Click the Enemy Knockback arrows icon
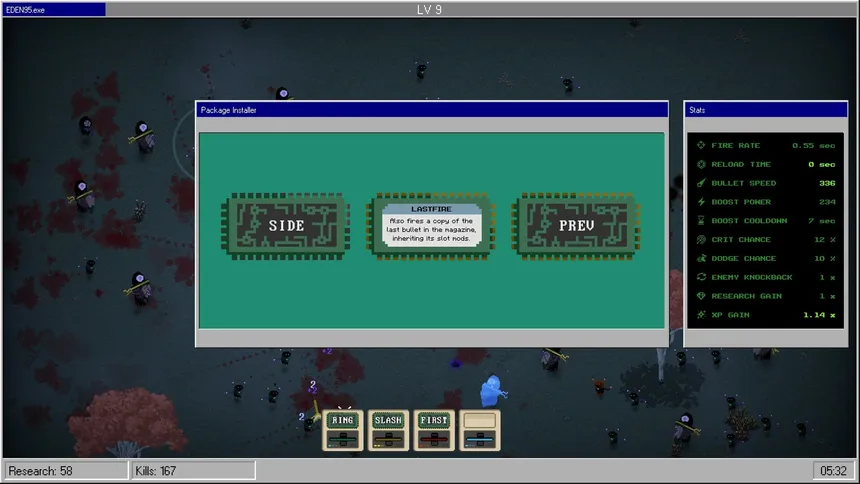Image resolution: width=860 pixels, height=484 pixels. pyautogui.click(x=701, y=277)
